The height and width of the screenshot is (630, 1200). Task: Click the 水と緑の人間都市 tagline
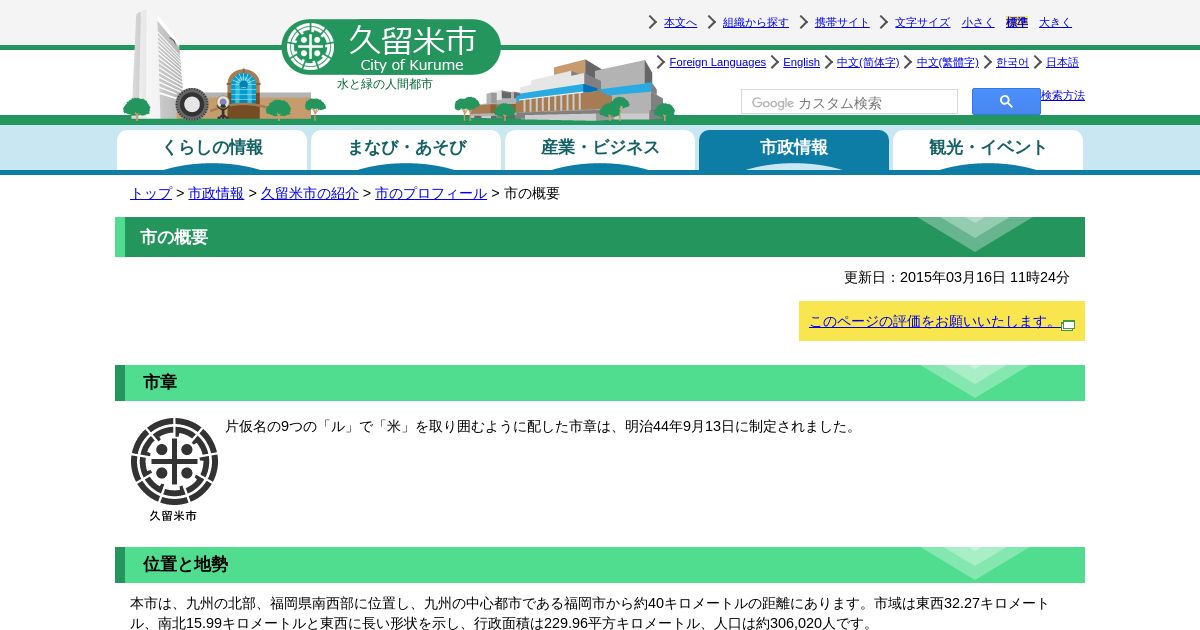385,85
